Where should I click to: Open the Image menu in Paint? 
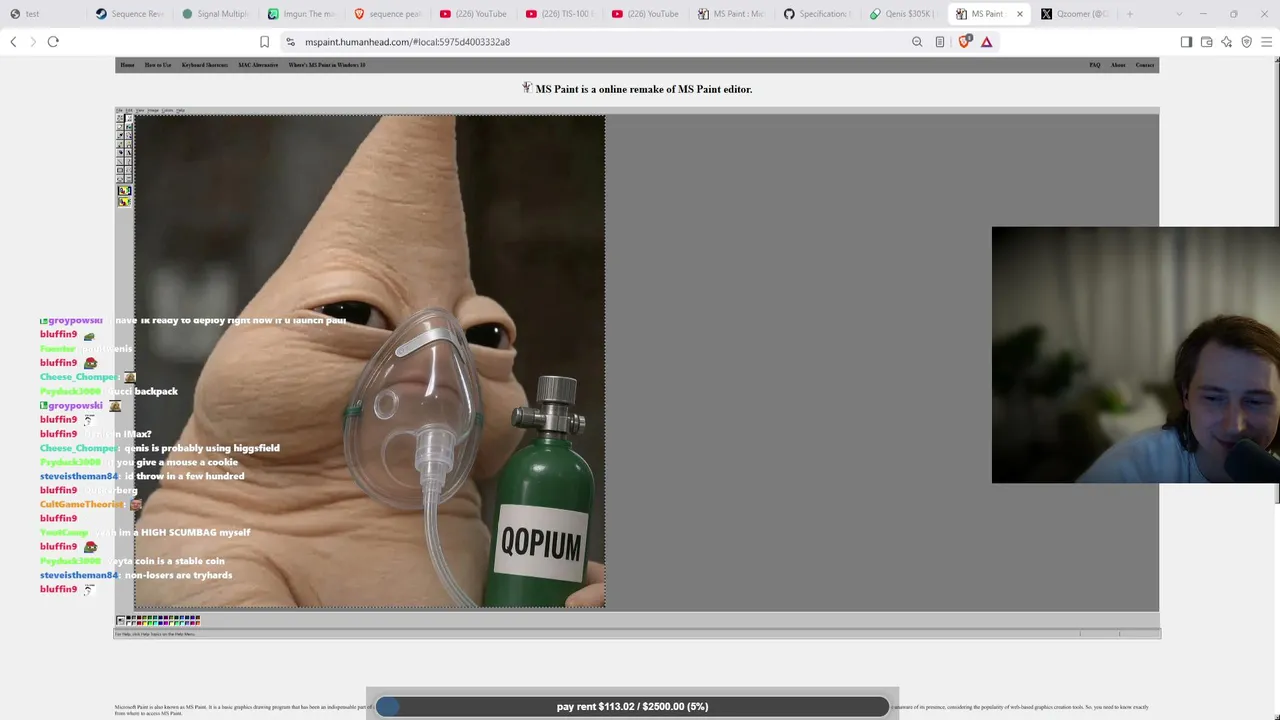[153, 110]
